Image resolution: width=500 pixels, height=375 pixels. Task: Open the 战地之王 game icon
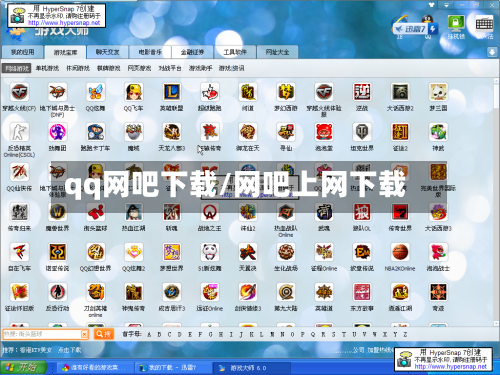click(210, 212)
